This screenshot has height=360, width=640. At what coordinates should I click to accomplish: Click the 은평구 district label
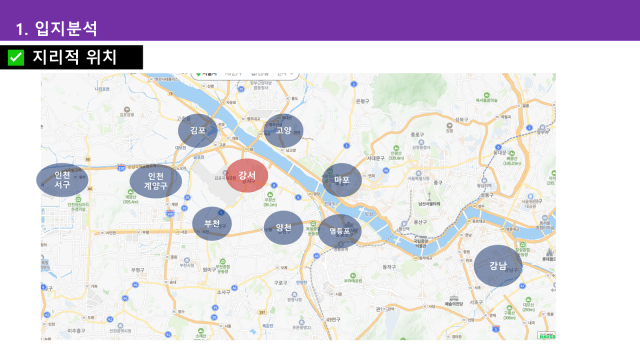(x=362, y=101)
